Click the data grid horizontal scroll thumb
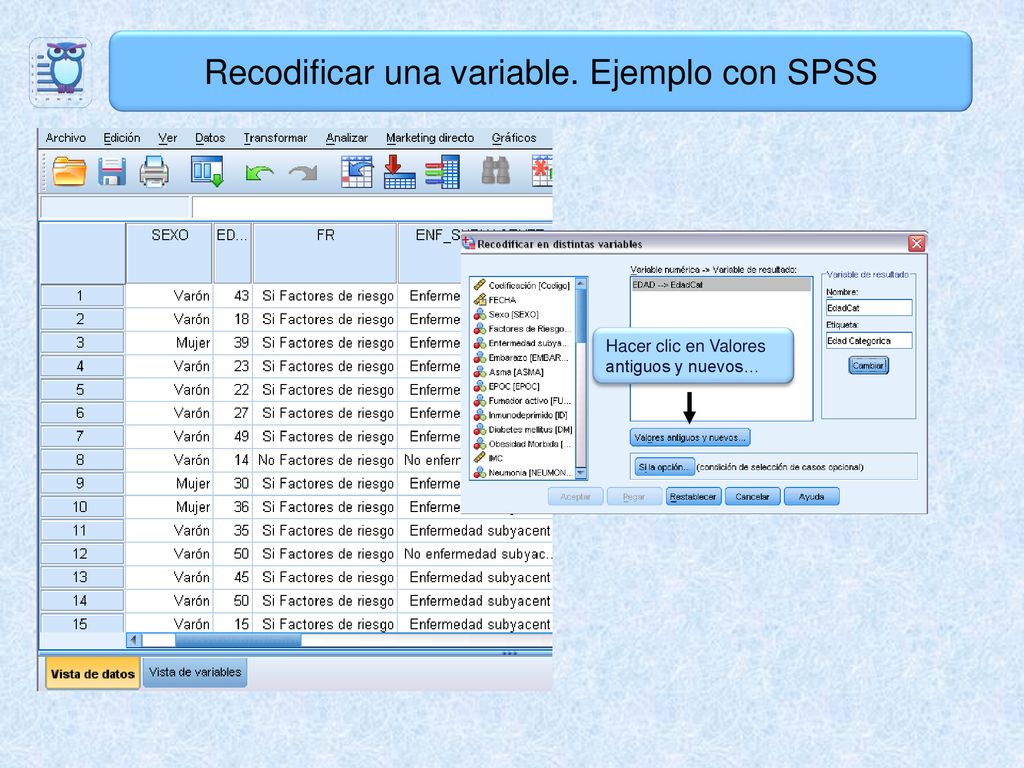 click(238, 640)
